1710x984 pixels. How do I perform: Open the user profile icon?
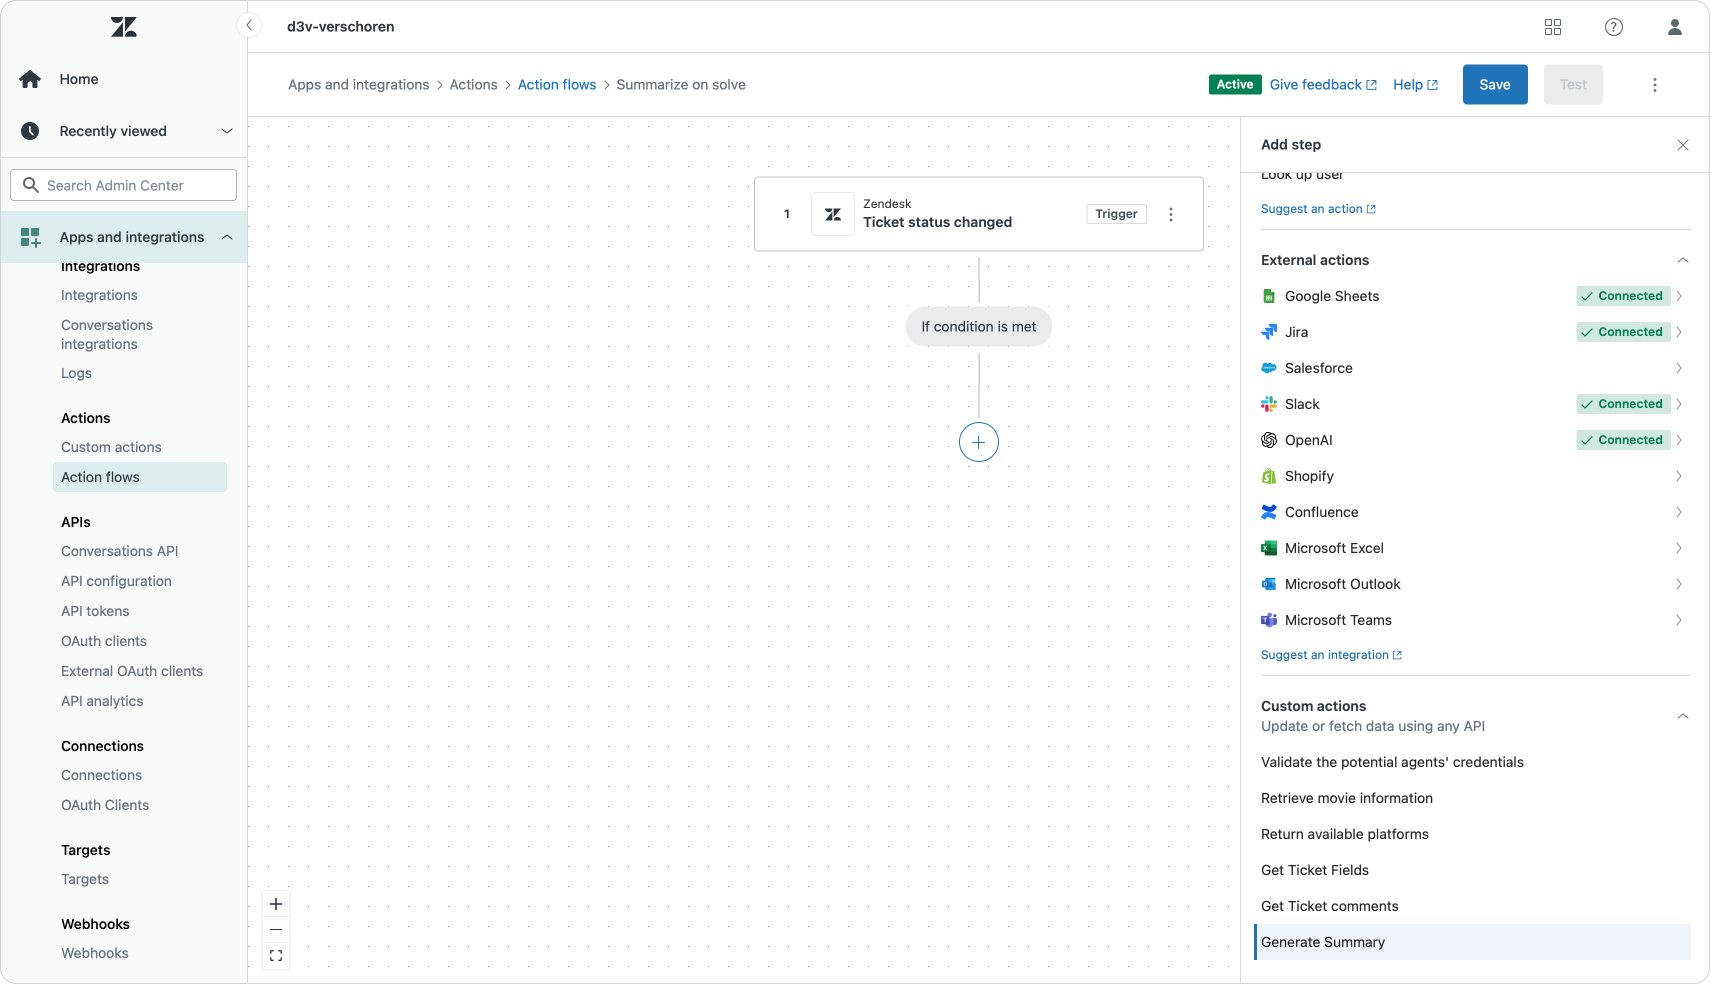[1674, 27]
